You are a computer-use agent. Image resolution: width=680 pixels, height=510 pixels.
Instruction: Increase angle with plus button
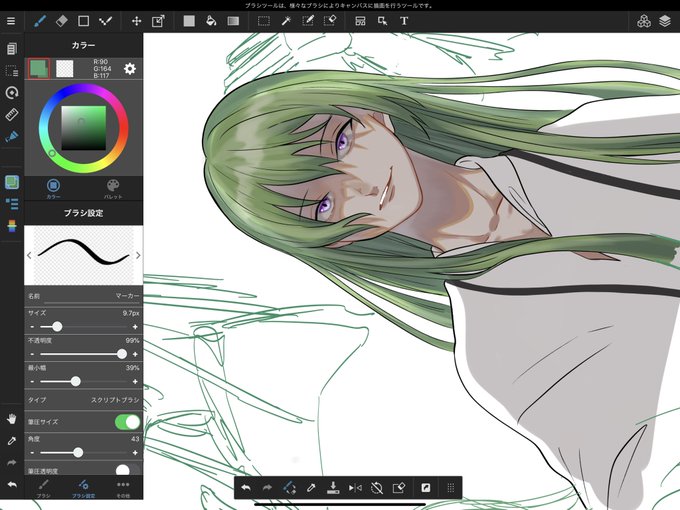click(x=135, y=452)
